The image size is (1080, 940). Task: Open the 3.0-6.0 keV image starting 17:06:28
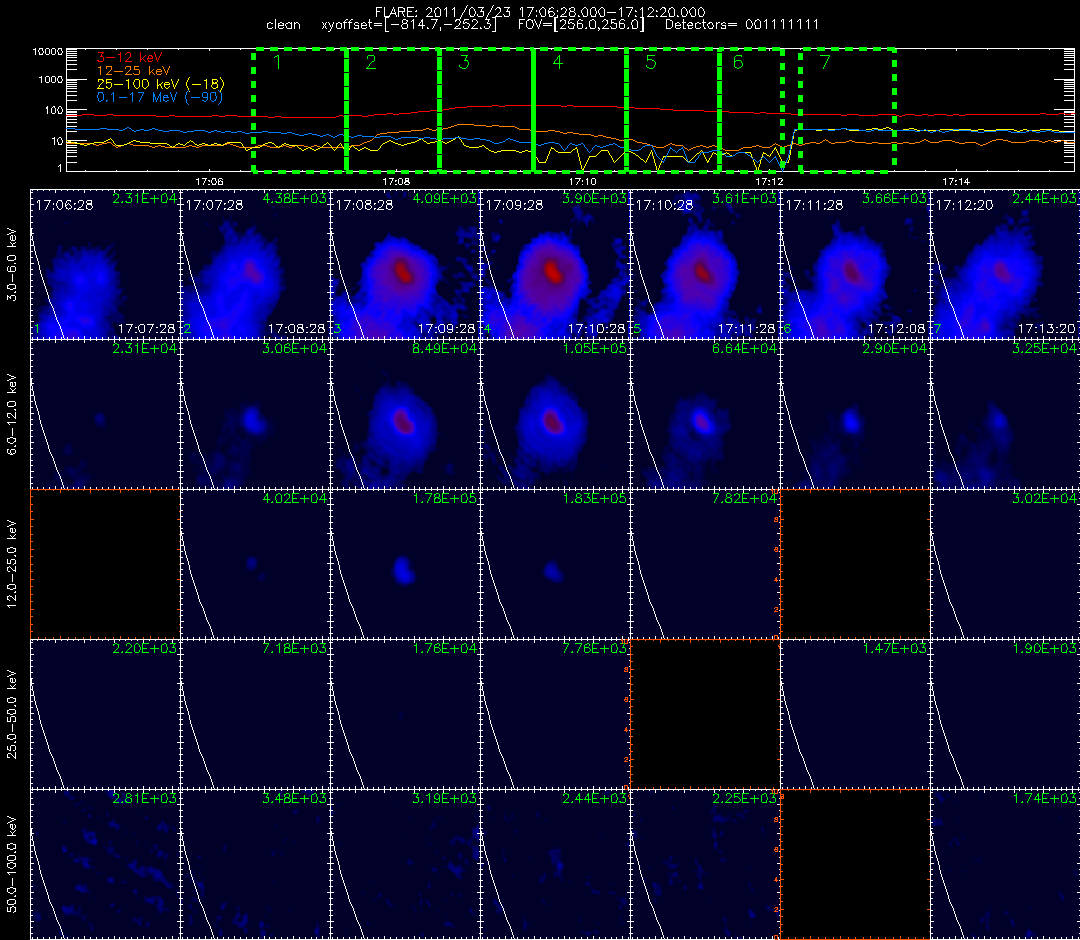[105, 264]
